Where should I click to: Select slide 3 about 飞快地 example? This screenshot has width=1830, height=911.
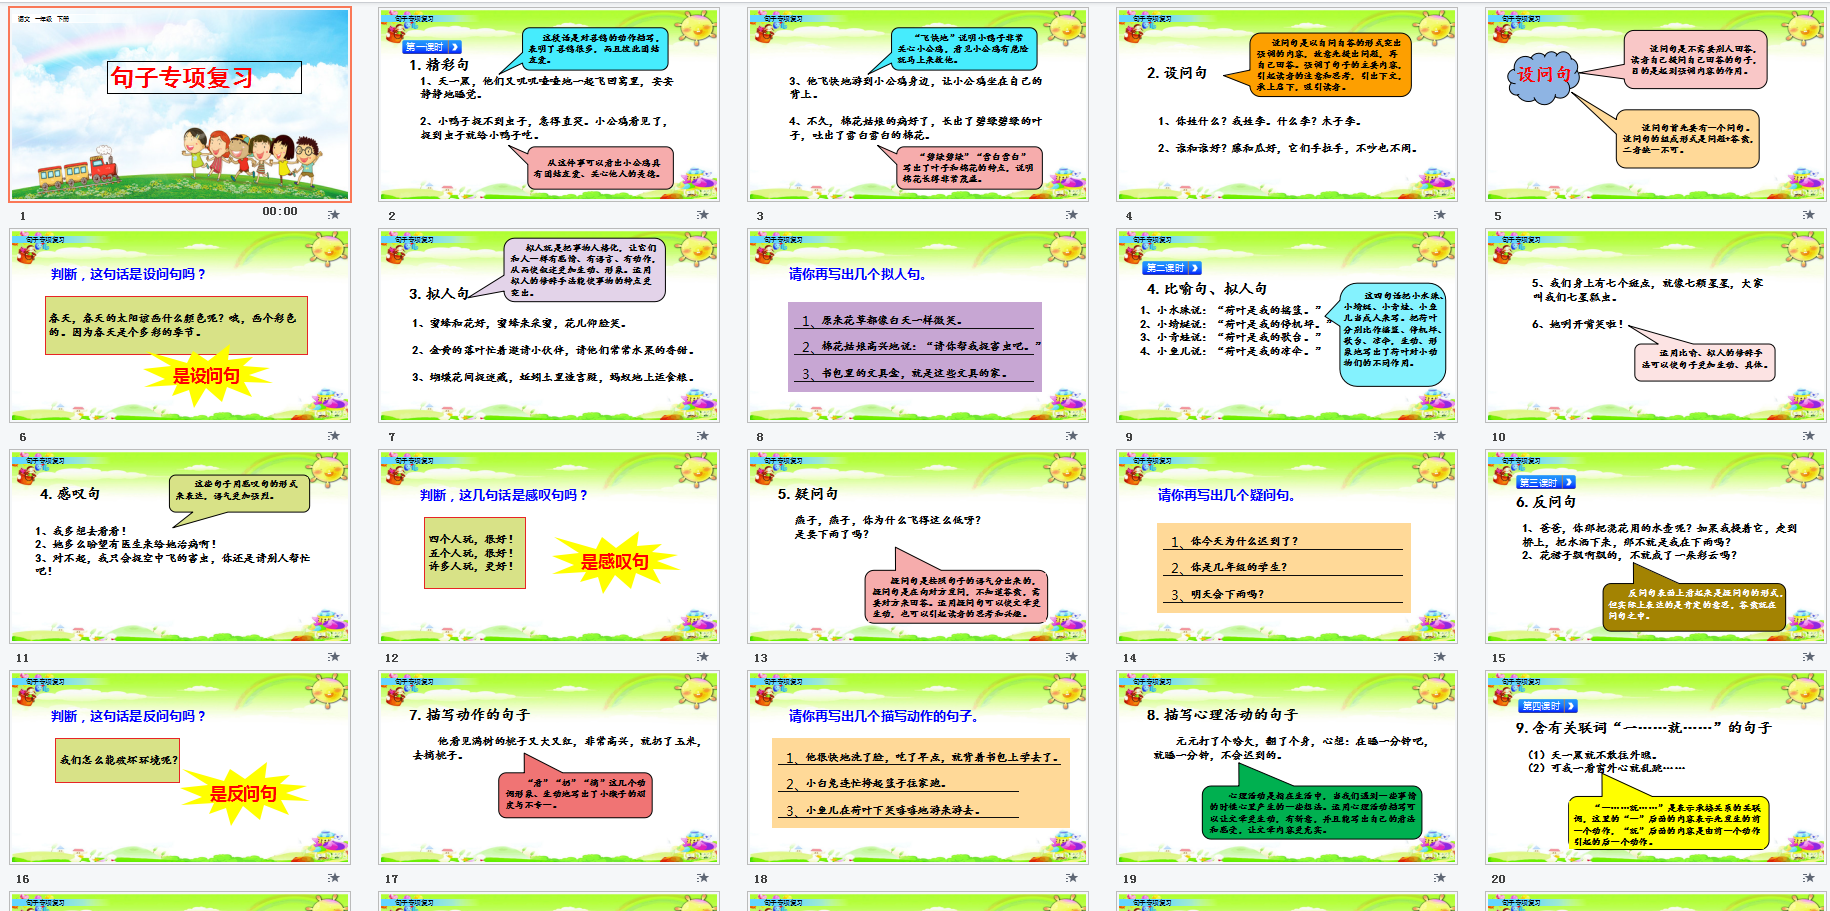pos(918,105)
